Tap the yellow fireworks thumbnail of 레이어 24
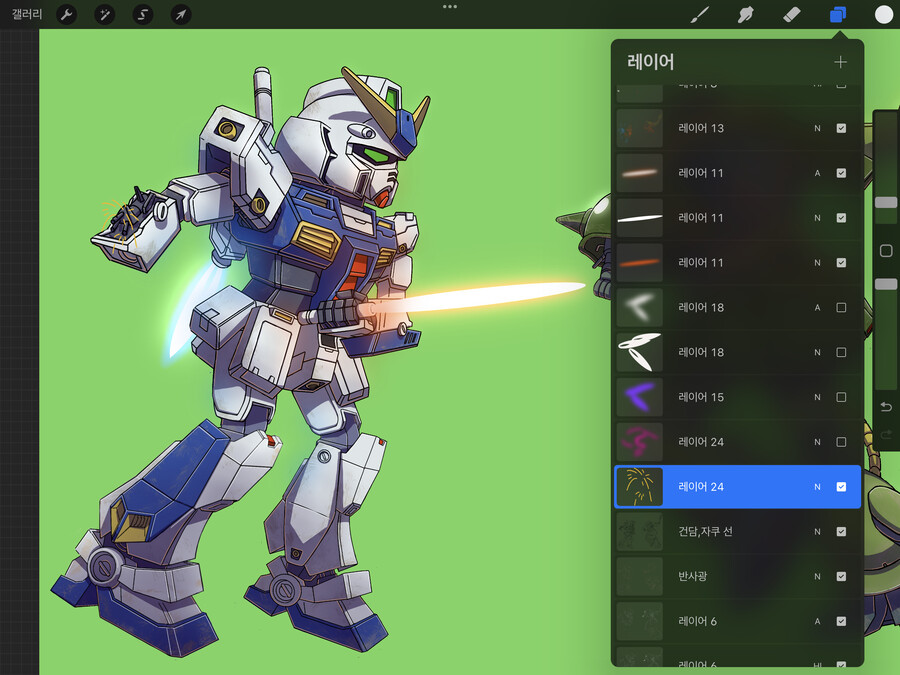900x675 pixels. pos(639,486)
